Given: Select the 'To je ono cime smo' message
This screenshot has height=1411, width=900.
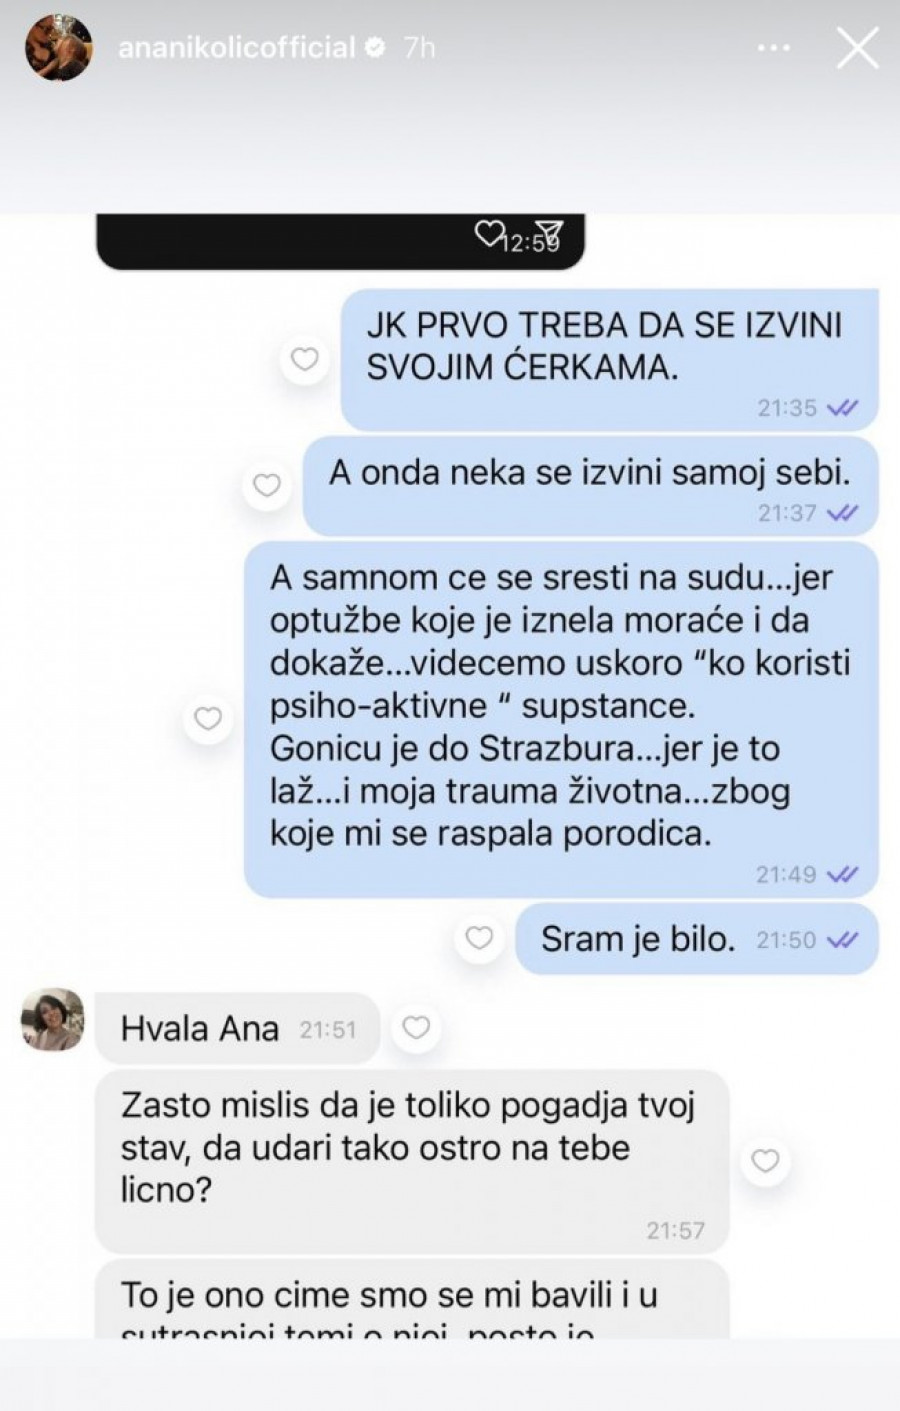Looking at the screenshot, I should click(412, 1300).
